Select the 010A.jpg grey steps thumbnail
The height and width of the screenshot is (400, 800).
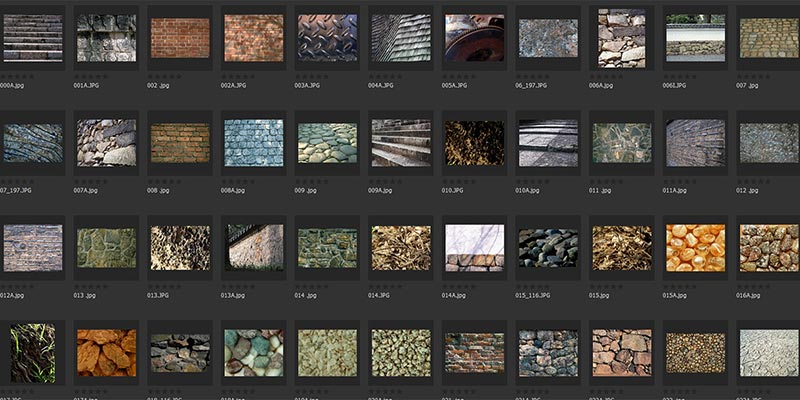pos(548,143)
